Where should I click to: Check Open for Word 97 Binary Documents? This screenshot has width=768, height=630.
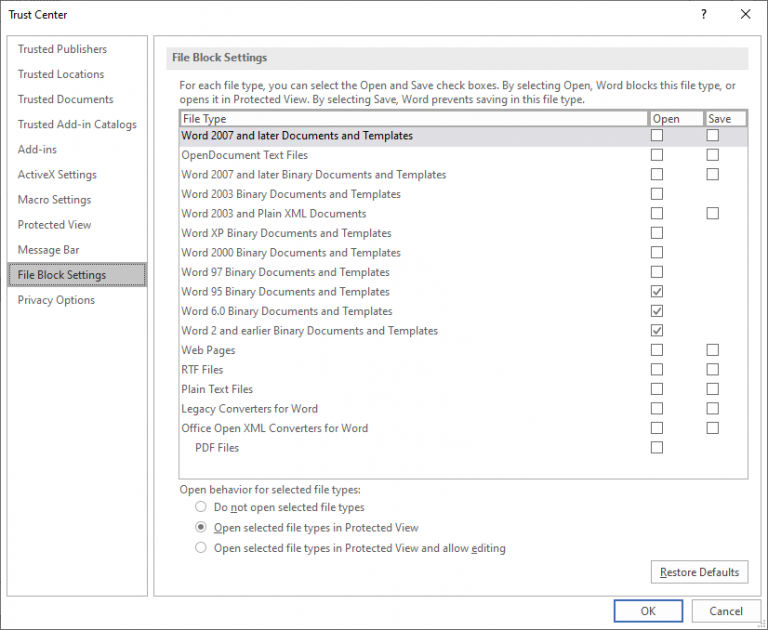click(x=657, y=272)
